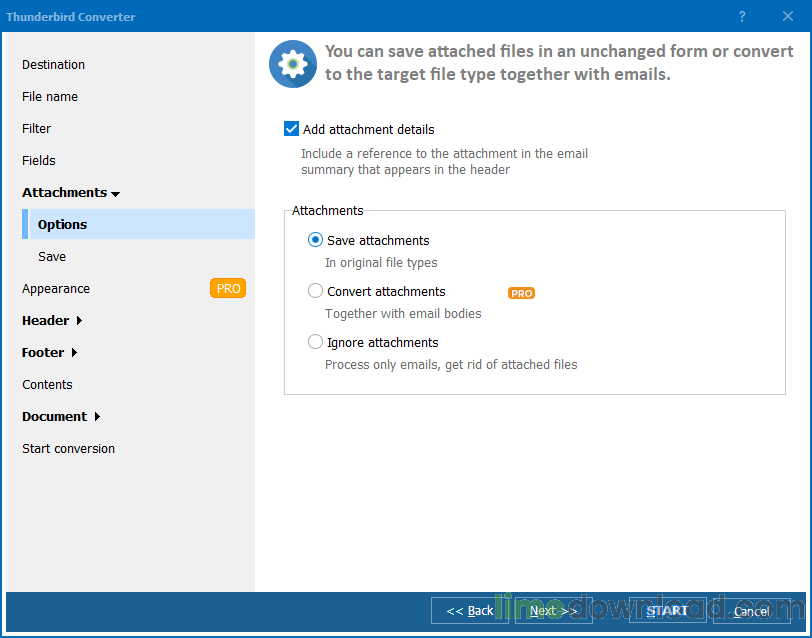Image resolution: width=812 pixels, height=638 pixels.
Task: Click the PRO badge next to Appearance
Action: (227, 288)
